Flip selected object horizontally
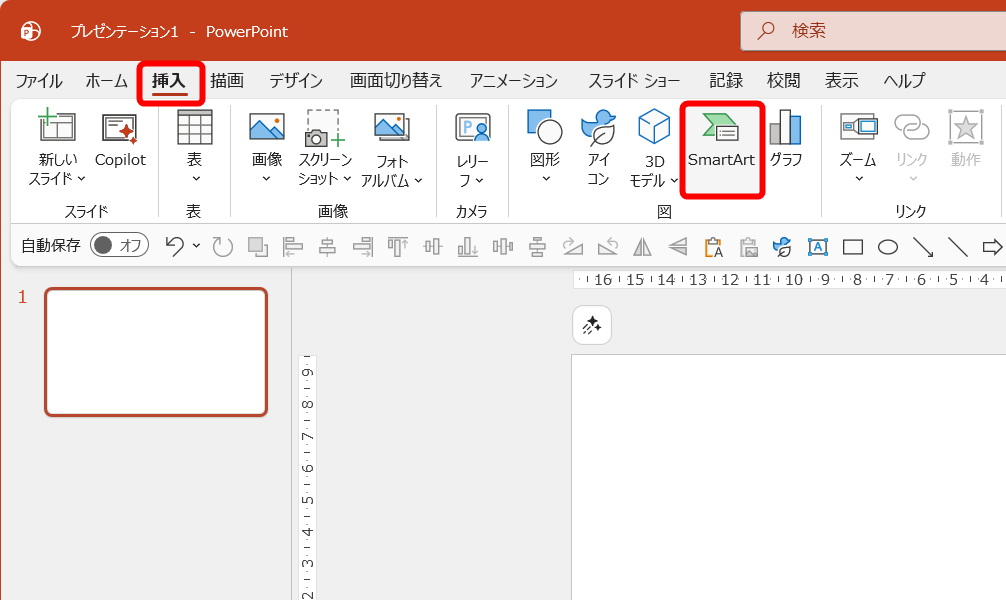This screenshot has height=600, width=1006. tap(642, 246)
